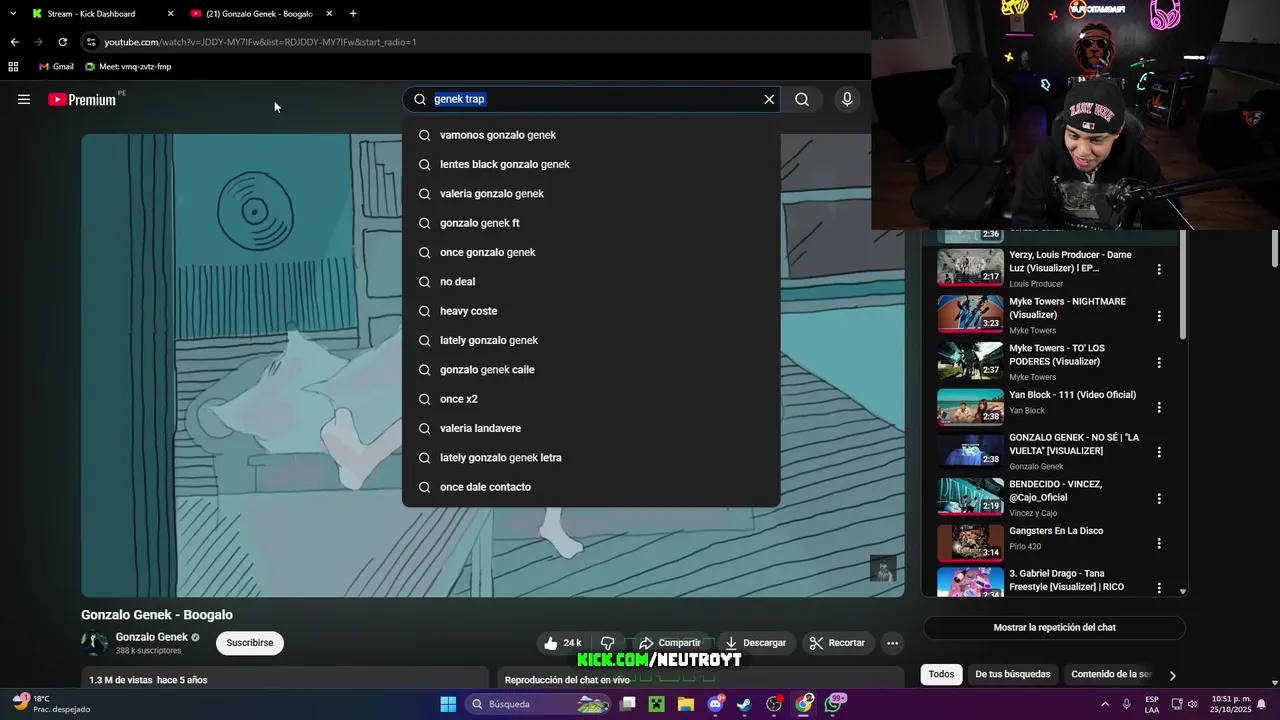Click the address bar URL
Image resolution: width=1280 pixels, height=720 pixels.
tap(260, 42)
